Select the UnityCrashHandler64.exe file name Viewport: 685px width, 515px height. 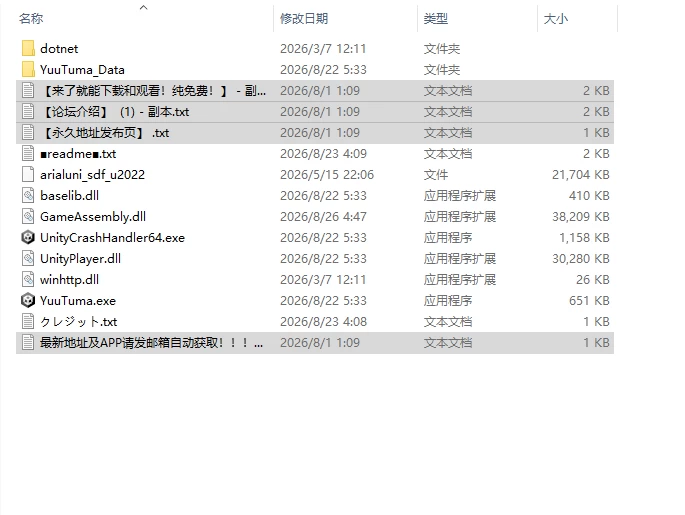click(112, 238)
